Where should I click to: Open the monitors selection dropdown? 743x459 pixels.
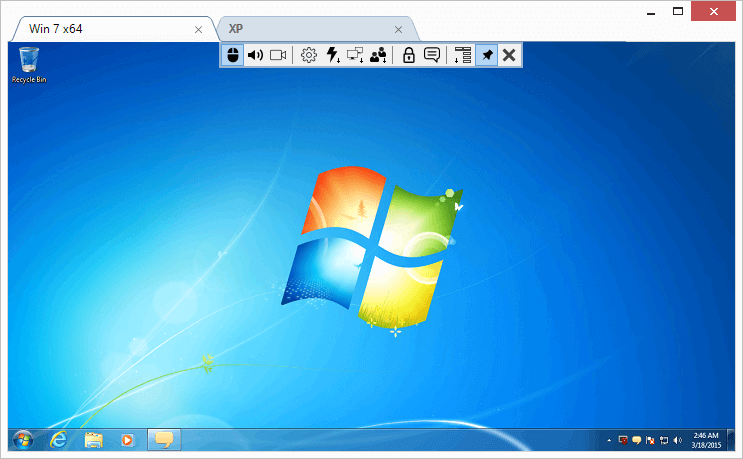(x=355, y=55)
